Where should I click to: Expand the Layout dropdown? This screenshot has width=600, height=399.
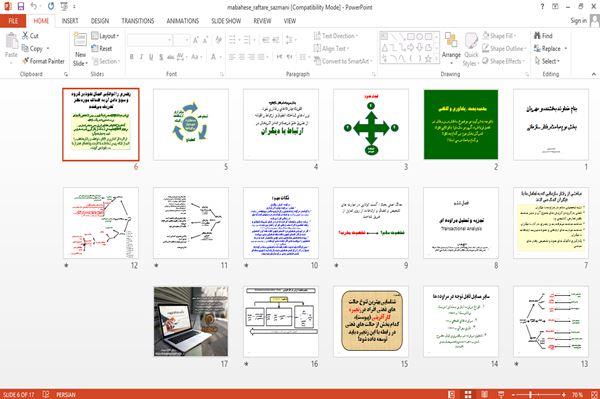point(105,36)
